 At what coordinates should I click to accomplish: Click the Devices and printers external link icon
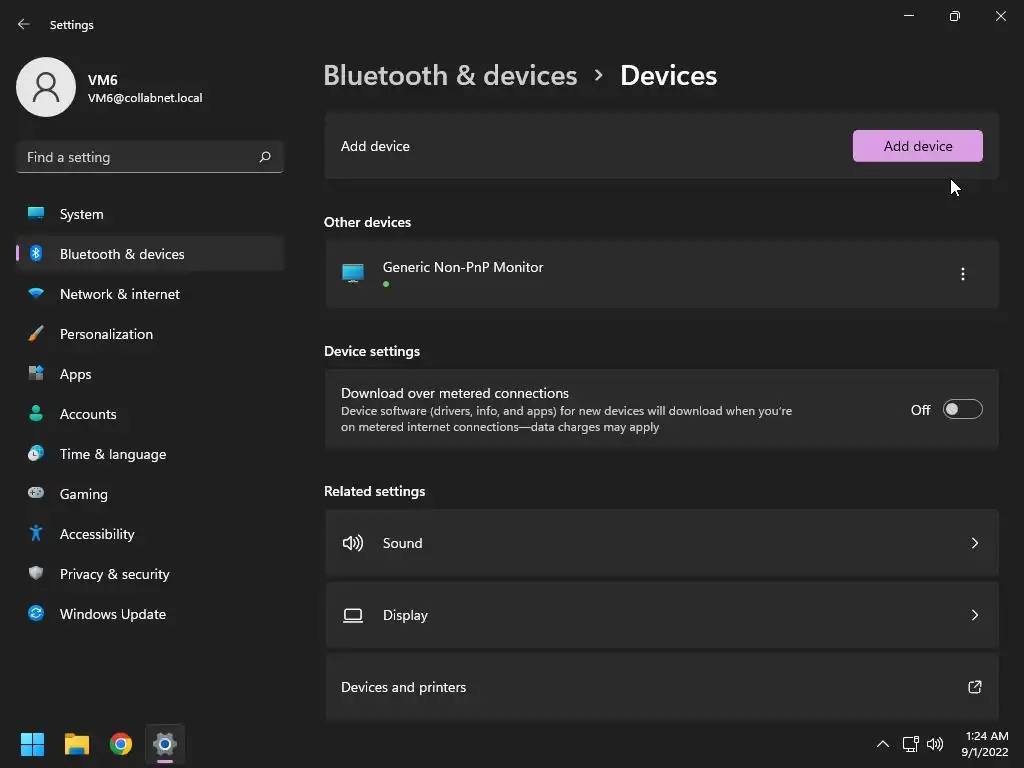point(975,687)
